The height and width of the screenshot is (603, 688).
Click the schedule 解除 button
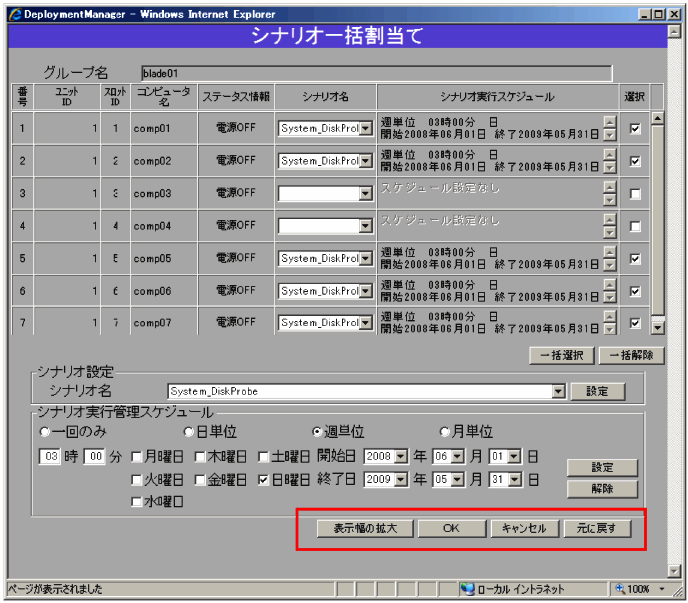602,489
